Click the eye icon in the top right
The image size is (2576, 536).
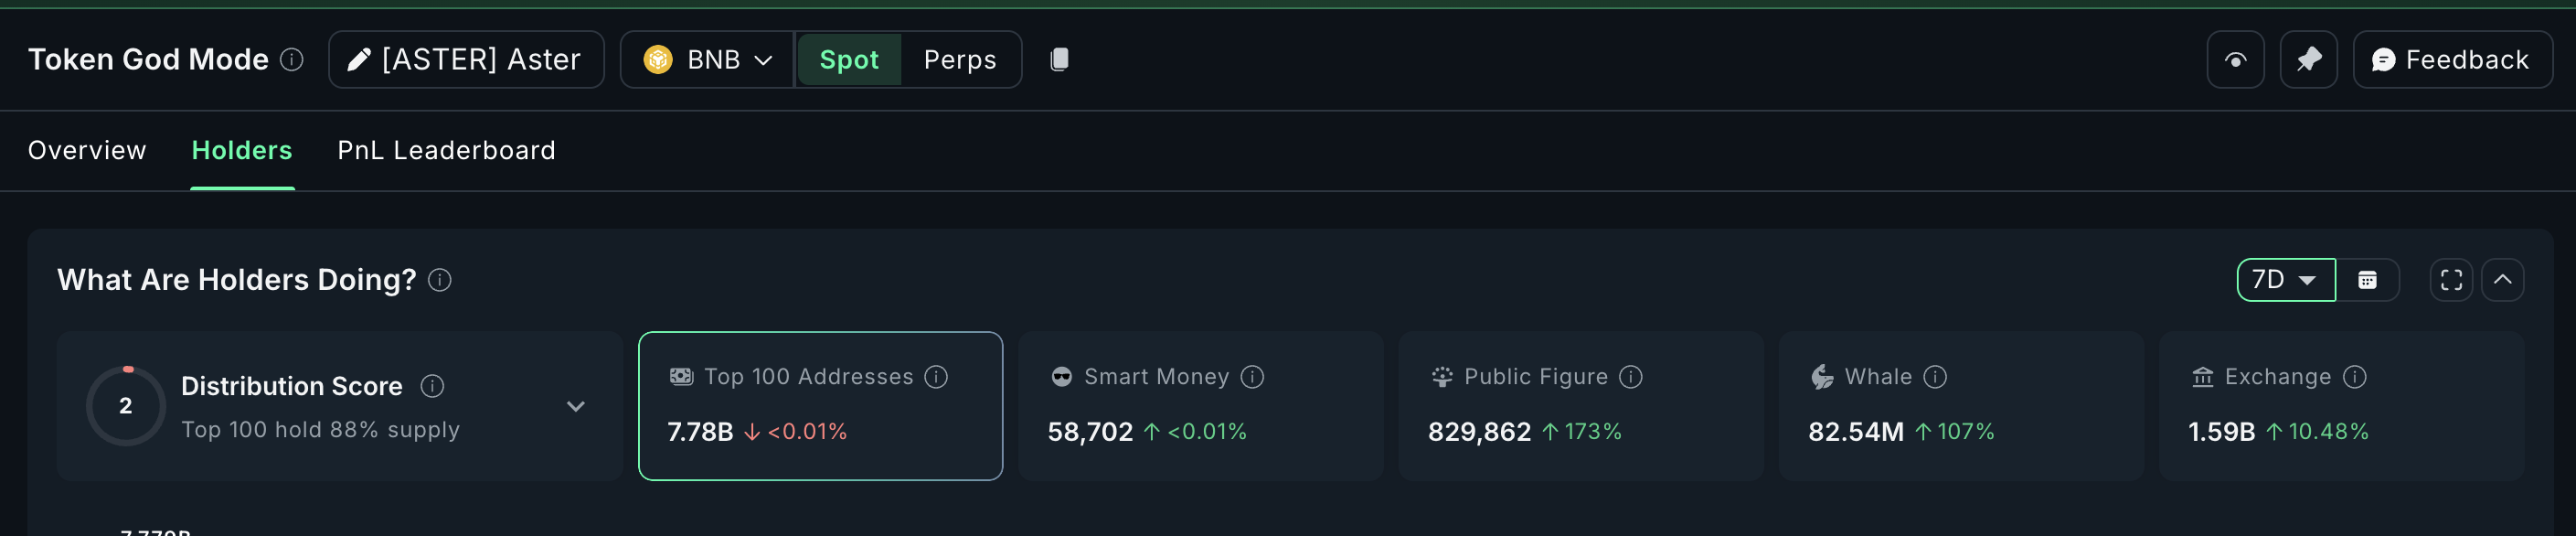click(x=2235, y=59)
